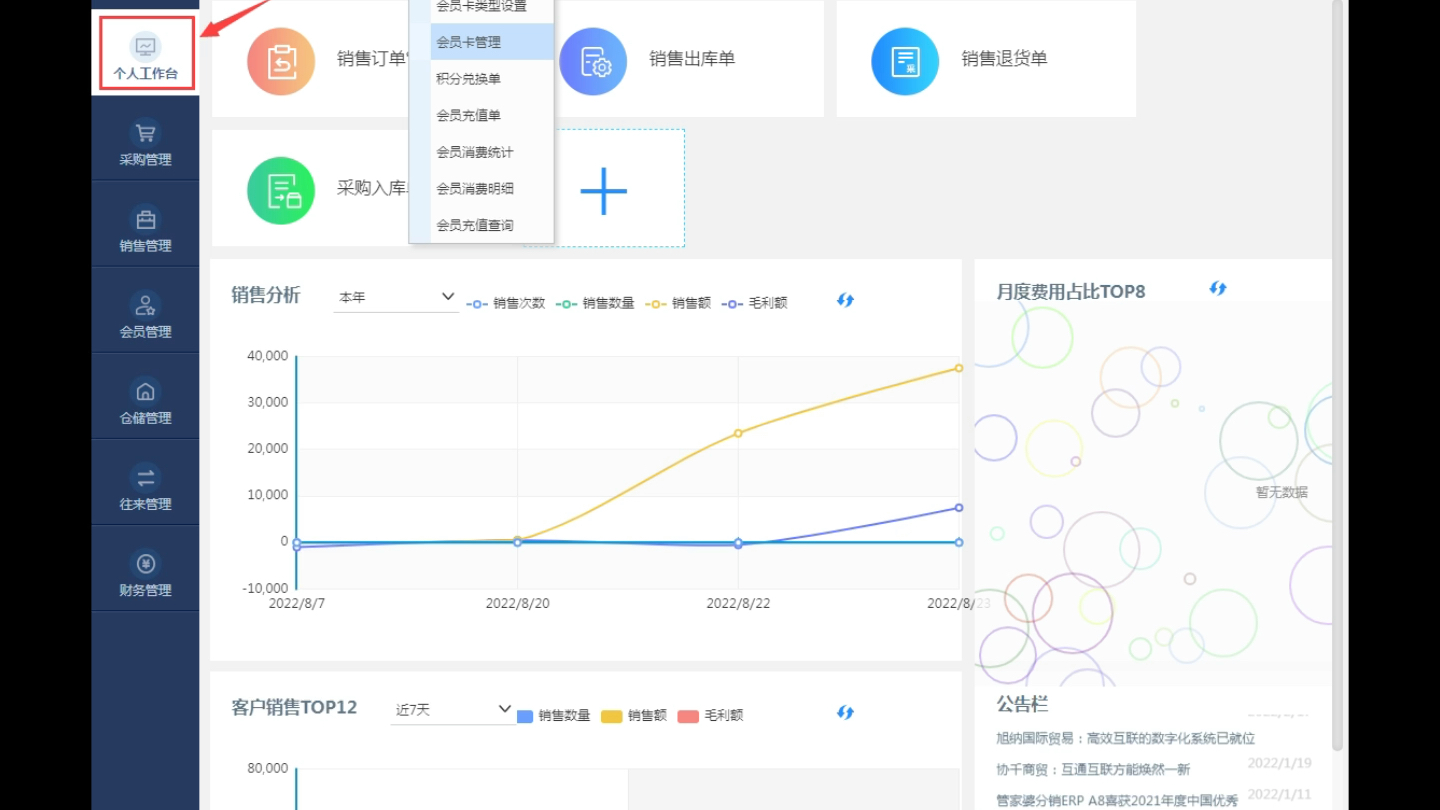This screenshot has height=810, width=1440.
Task: Select 会员卡管理 from the member menu
Action: point(471,41)
